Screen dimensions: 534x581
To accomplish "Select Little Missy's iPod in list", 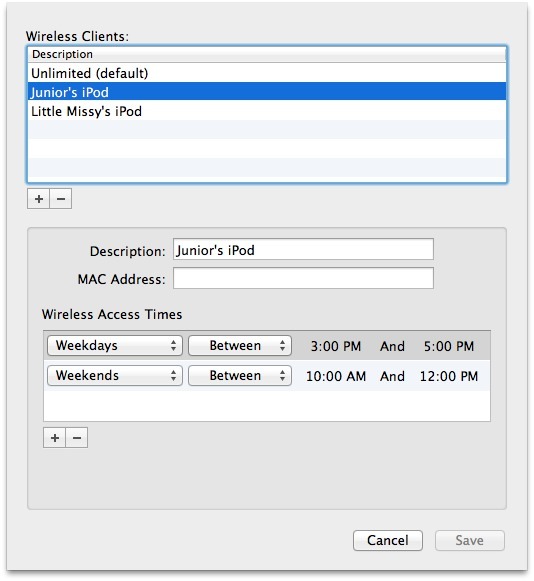I will (x=267, y=111).
